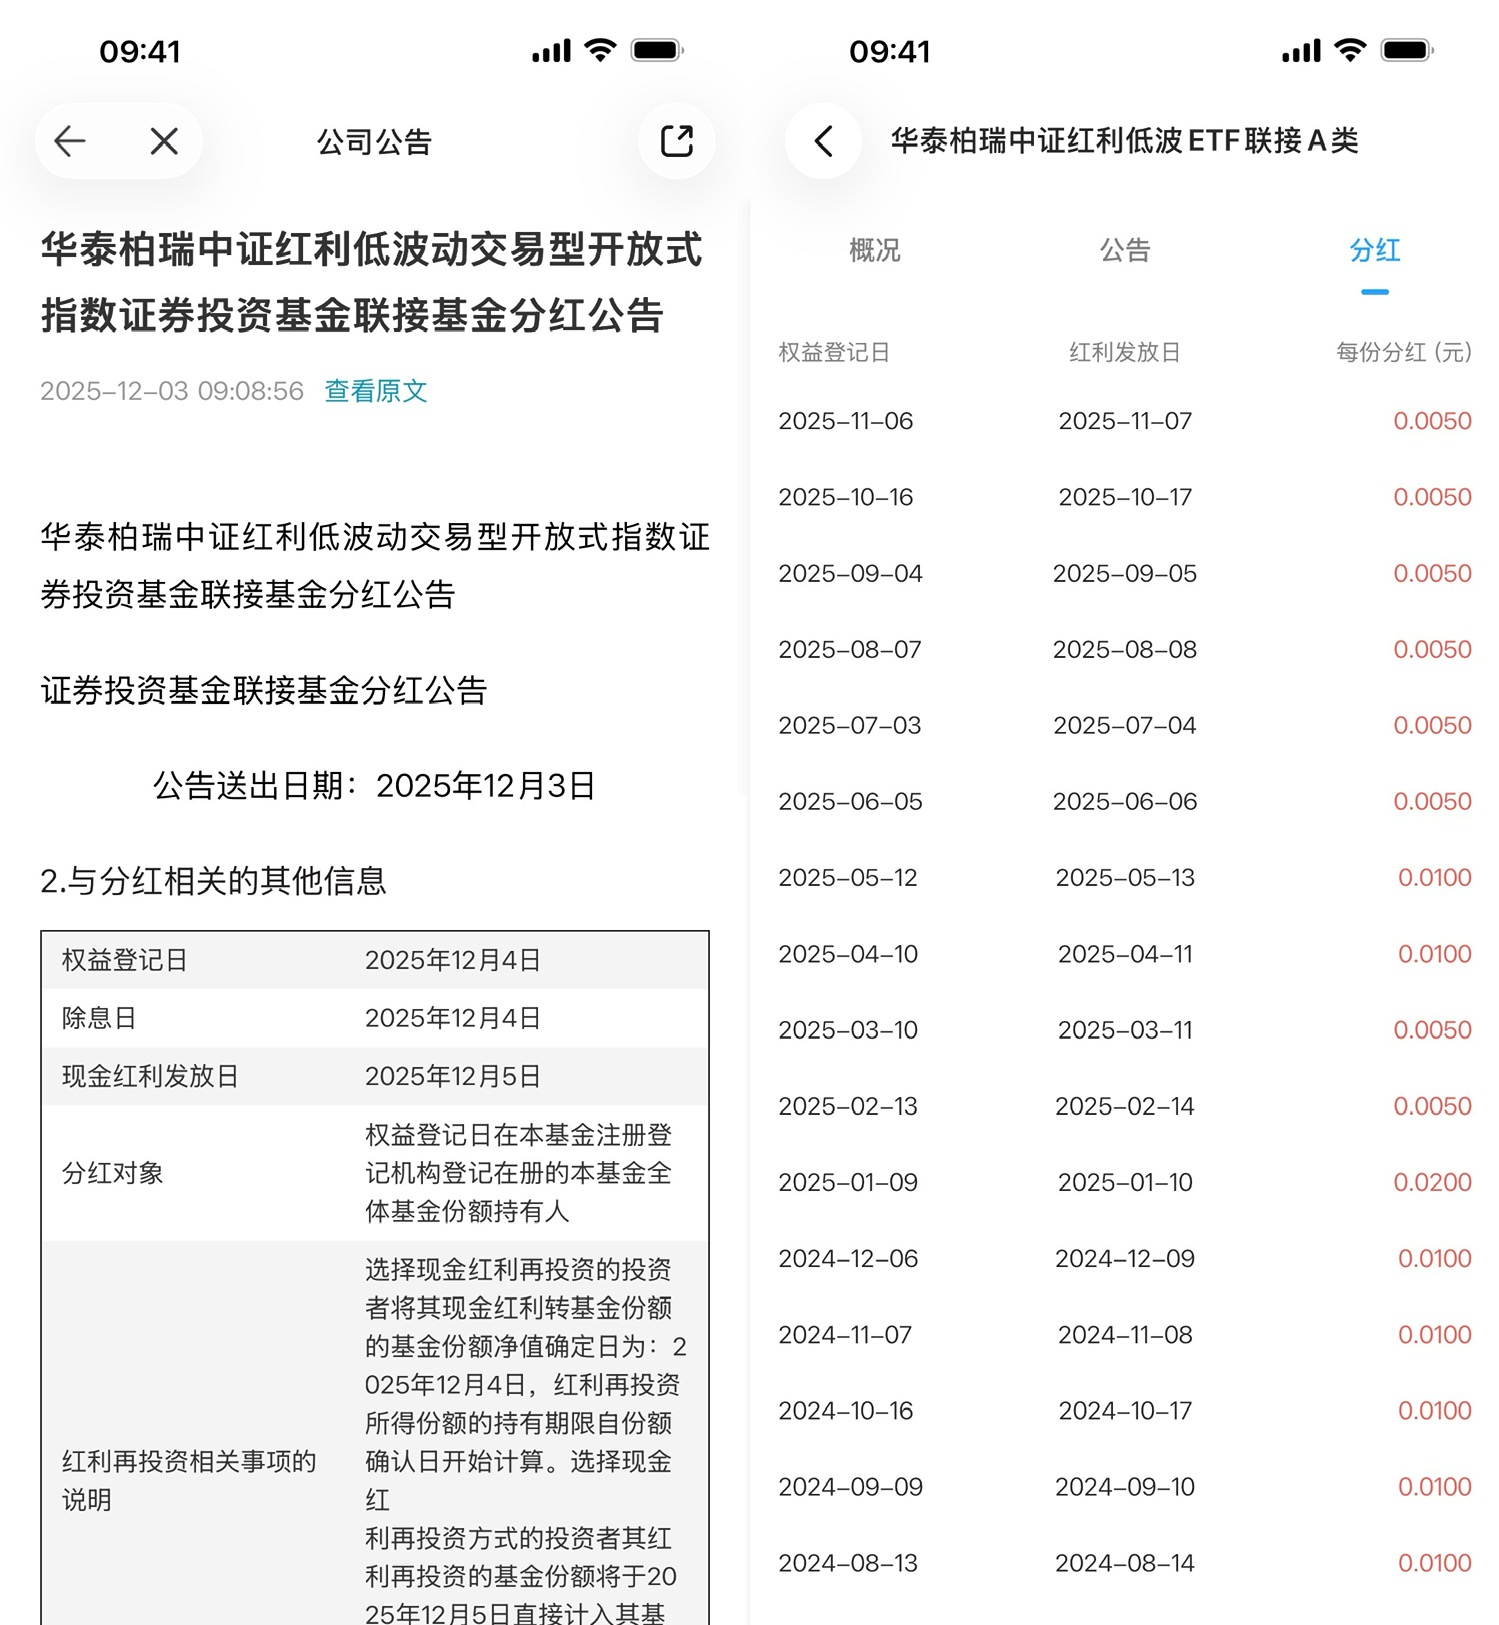Screen dimensions: 1499x1625
Task: Select record date 2025-11-06 in dividend list
Action: [x=846, y=421]
